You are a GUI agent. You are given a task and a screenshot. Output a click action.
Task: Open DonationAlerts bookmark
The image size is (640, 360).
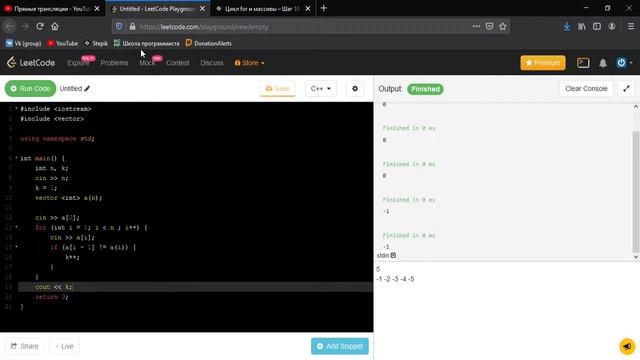point(209,43)
